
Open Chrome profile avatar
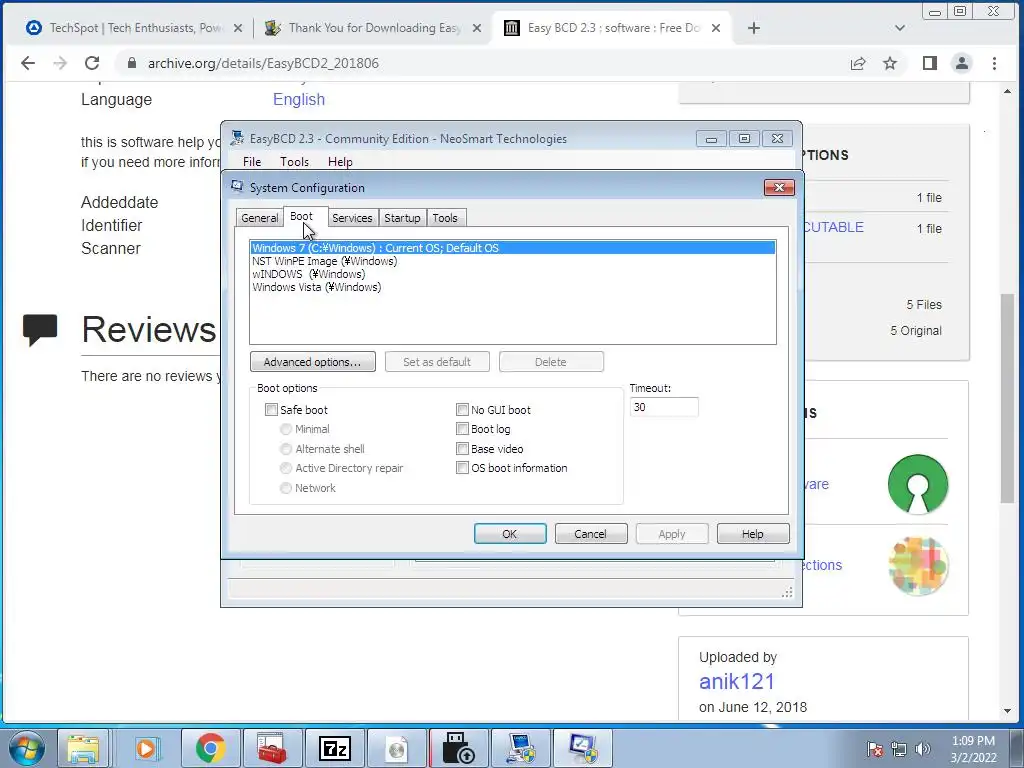coord(962,63)
